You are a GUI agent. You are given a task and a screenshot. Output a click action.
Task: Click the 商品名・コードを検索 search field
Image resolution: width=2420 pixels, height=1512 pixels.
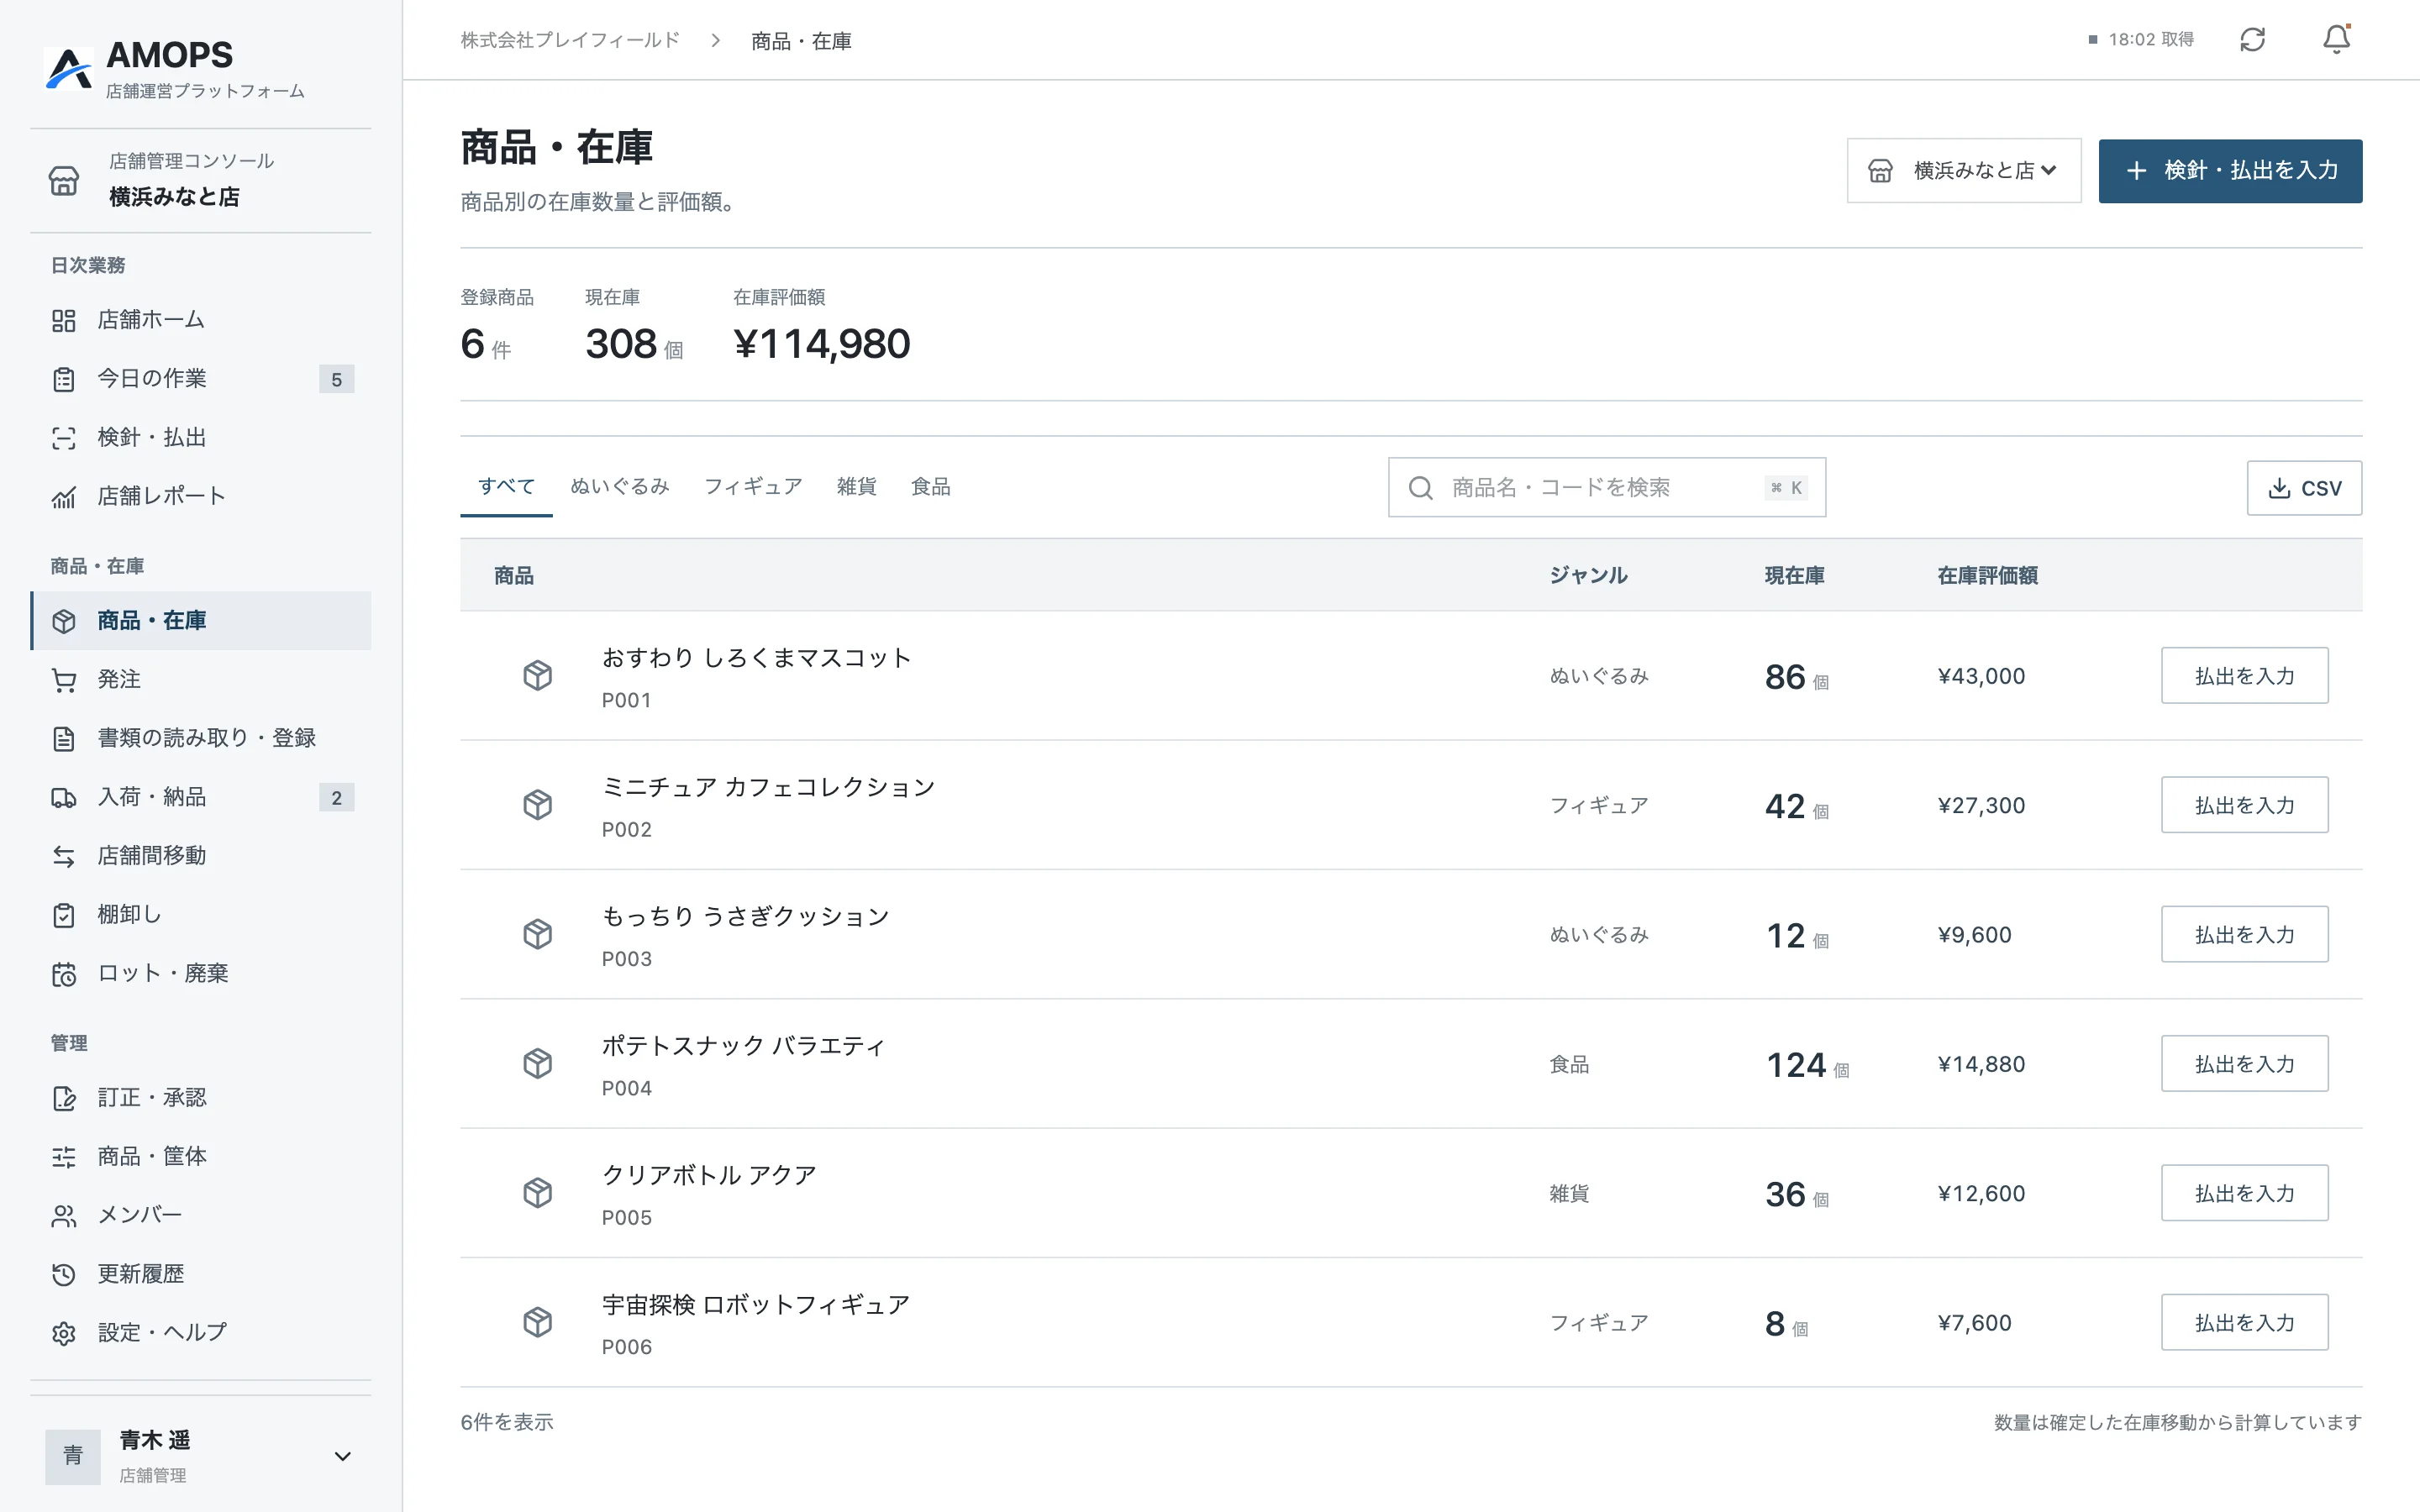click(x=1607, y=488)
